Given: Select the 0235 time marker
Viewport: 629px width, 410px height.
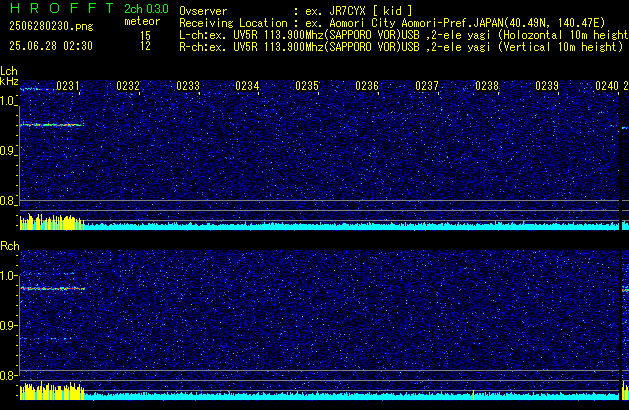Looking at the screenshot, I should pyautogui.click(x=307, y=86).
